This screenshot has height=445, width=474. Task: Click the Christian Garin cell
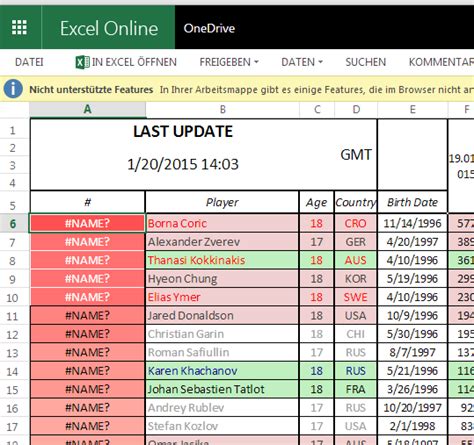[x=222, y=334]
